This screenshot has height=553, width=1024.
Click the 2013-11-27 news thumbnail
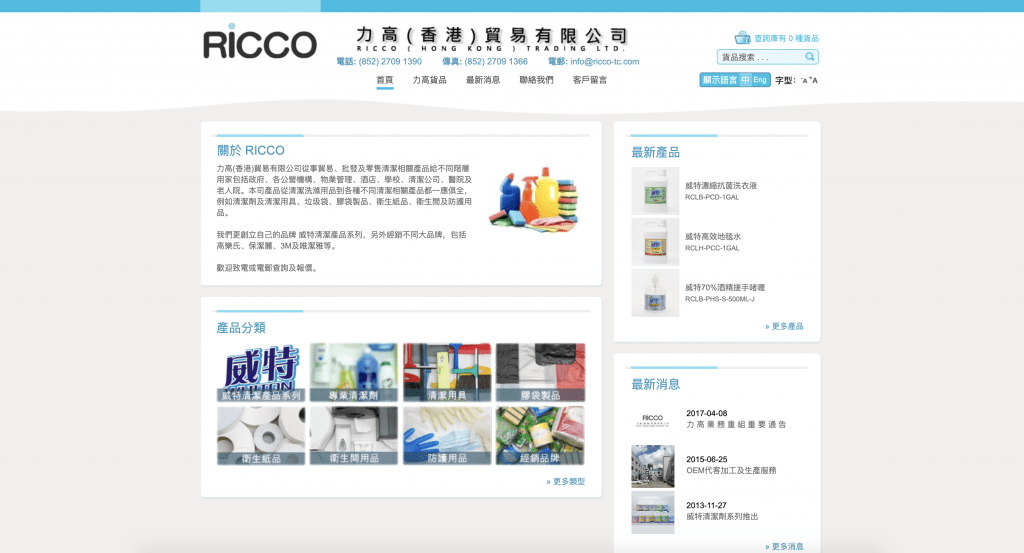point(652,513)
